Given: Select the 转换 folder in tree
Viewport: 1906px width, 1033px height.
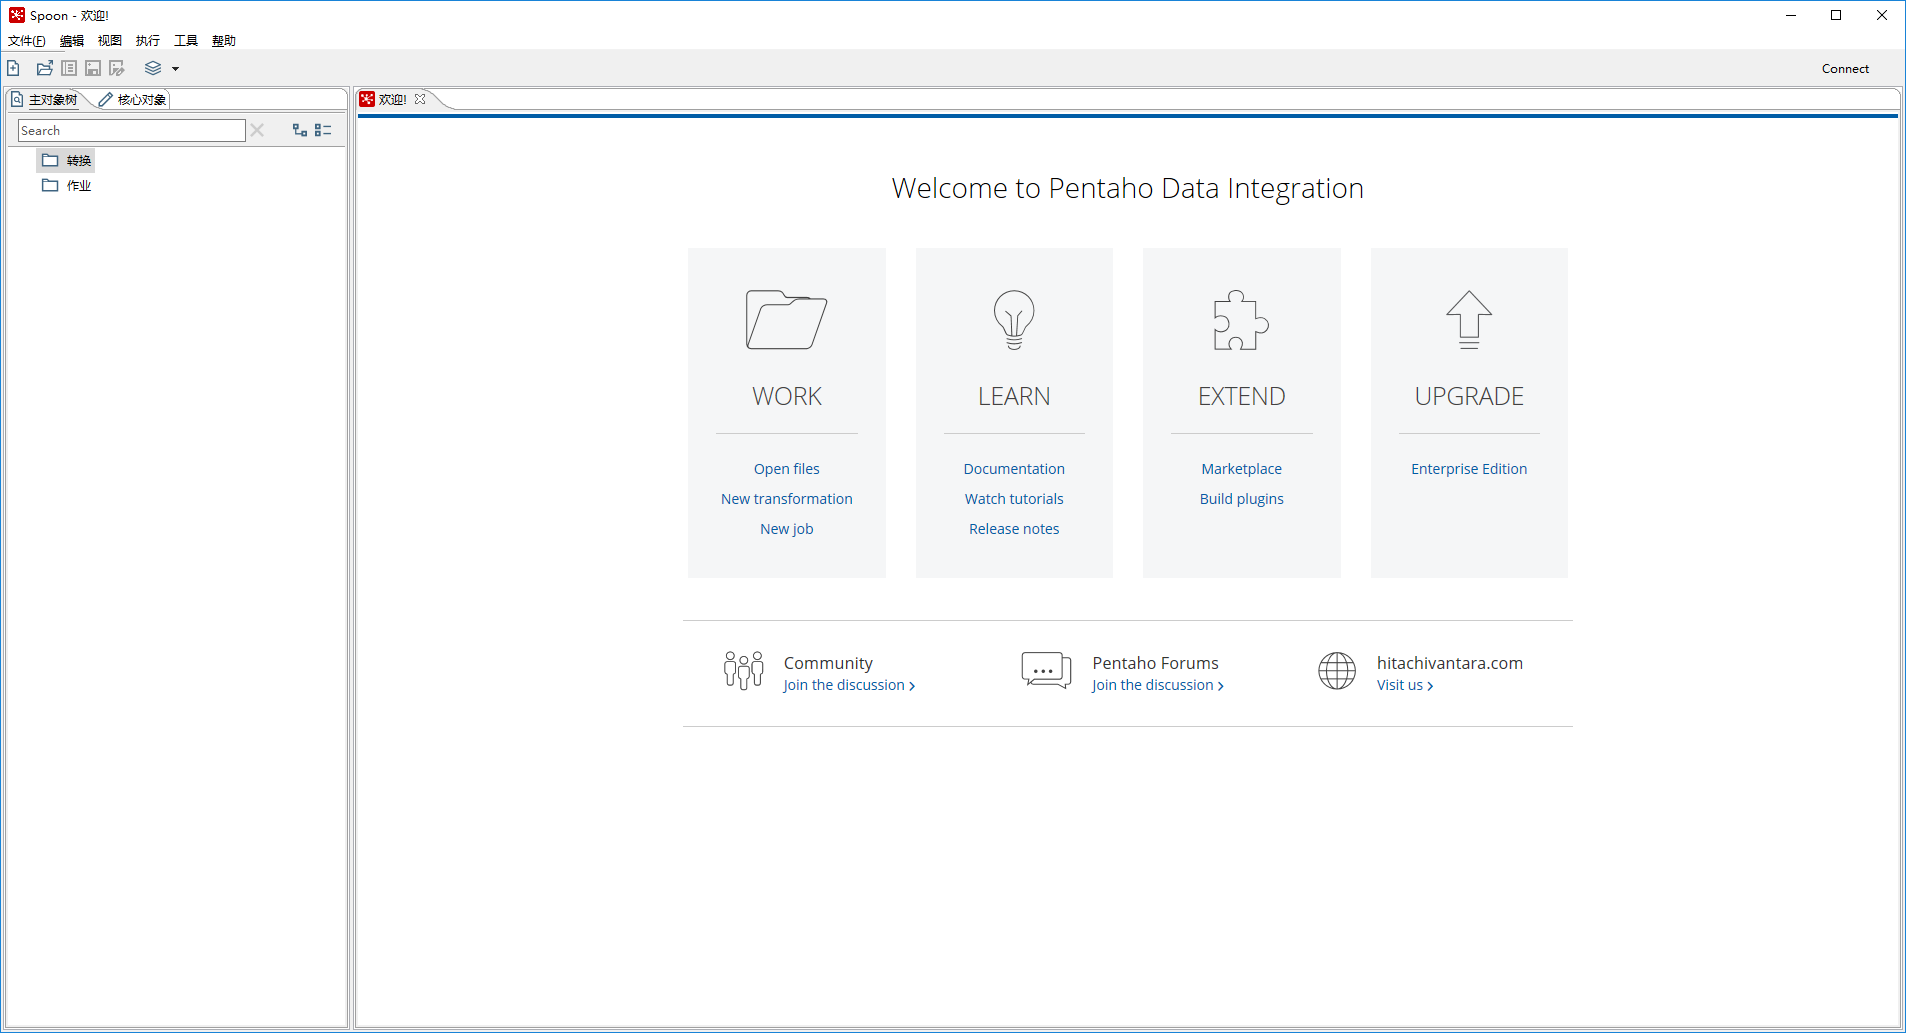Looking at the screenshot, I should point(67,160).
